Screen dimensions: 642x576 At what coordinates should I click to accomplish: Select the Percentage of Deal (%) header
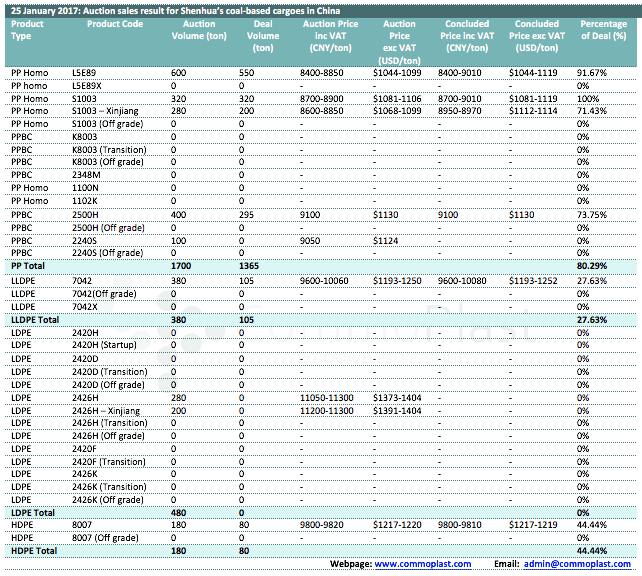click(x=603, y=30)
